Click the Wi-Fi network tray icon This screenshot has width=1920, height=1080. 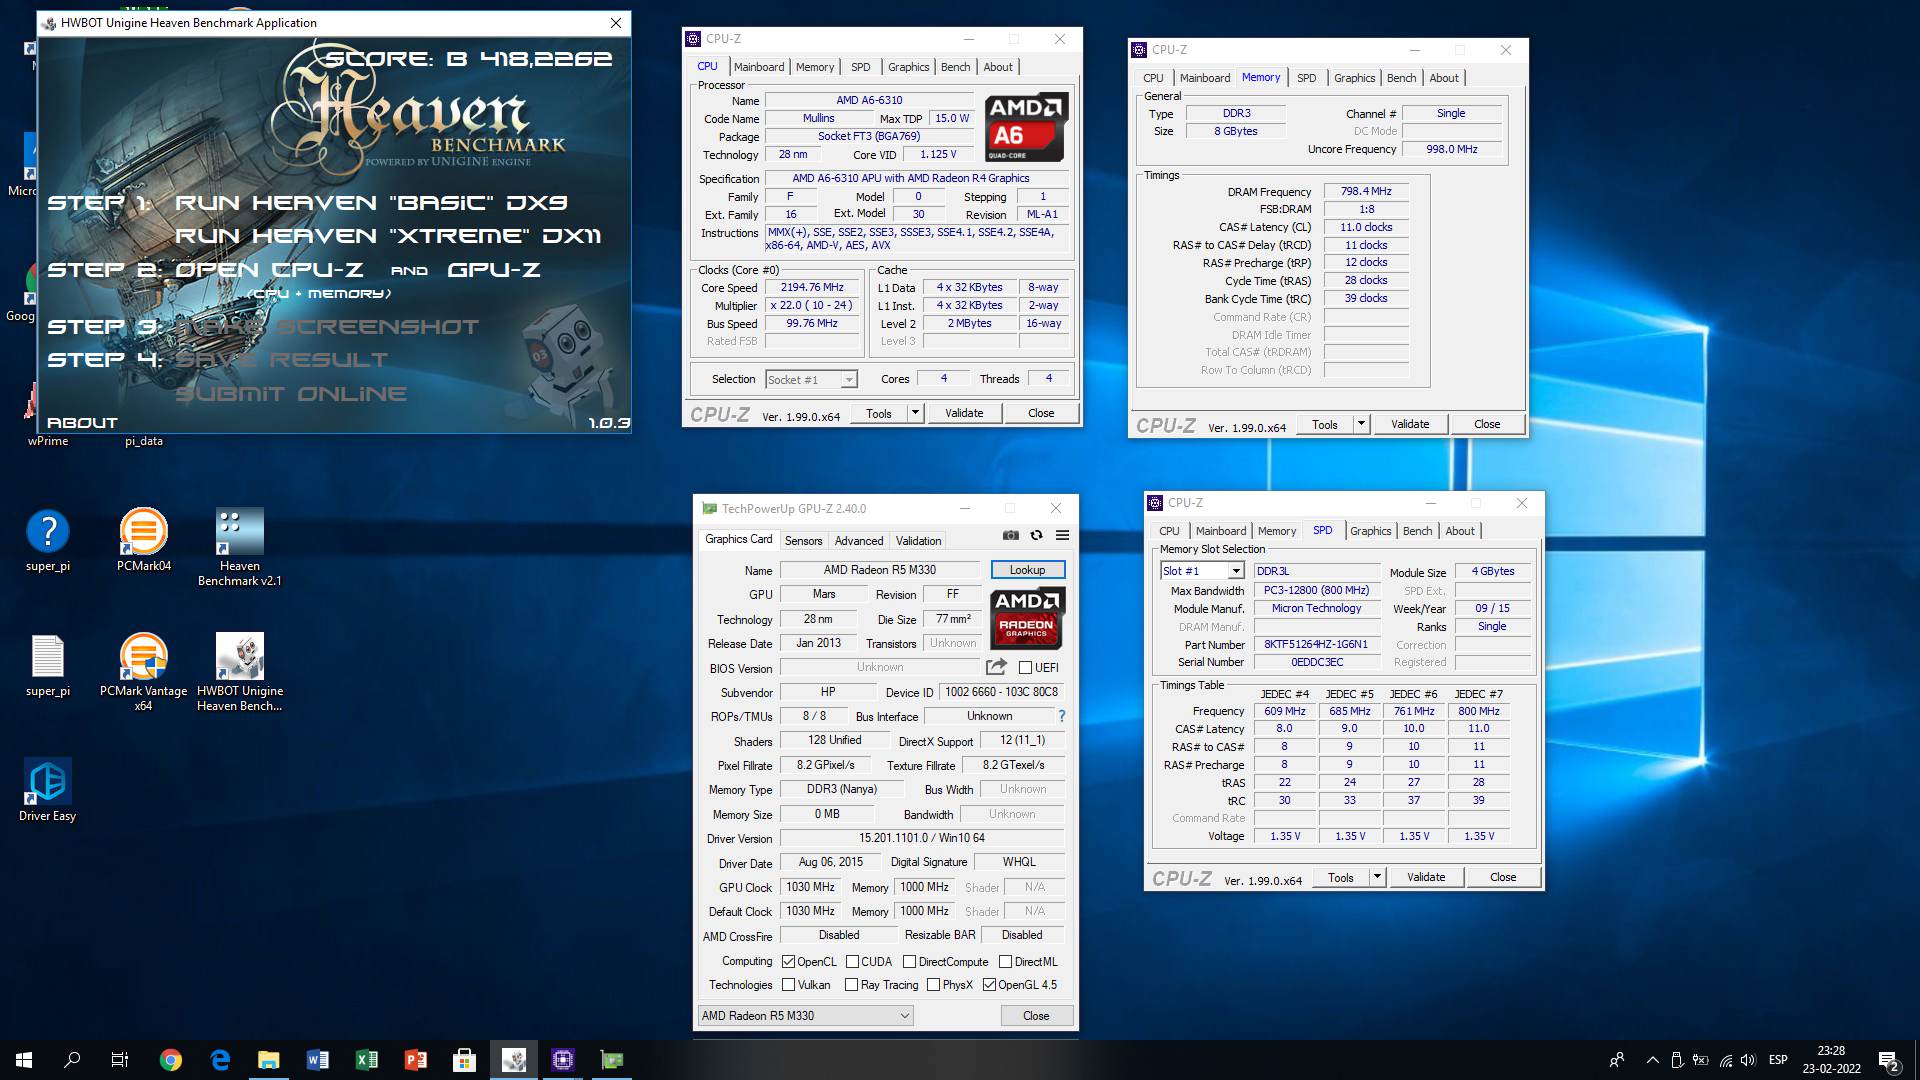[1725, 1060]
